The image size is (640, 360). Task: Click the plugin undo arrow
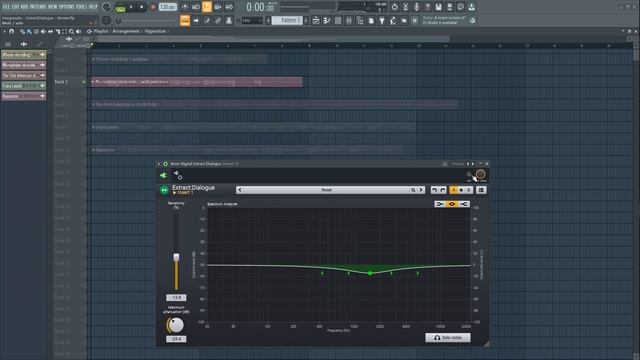[435, 190]
